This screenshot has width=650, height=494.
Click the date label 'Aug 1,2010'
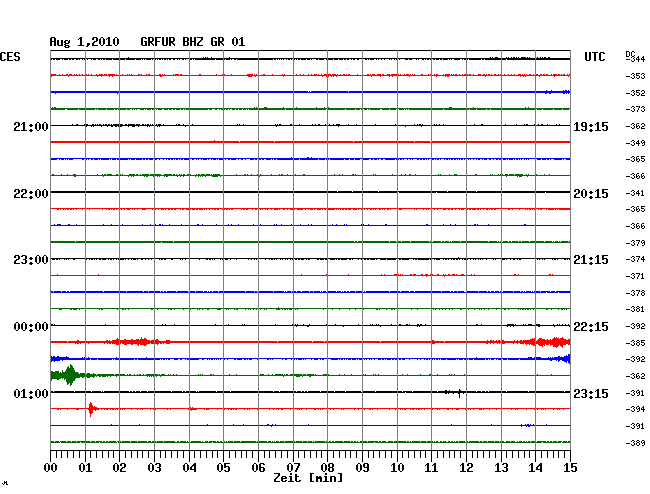(x=84, y=42)
